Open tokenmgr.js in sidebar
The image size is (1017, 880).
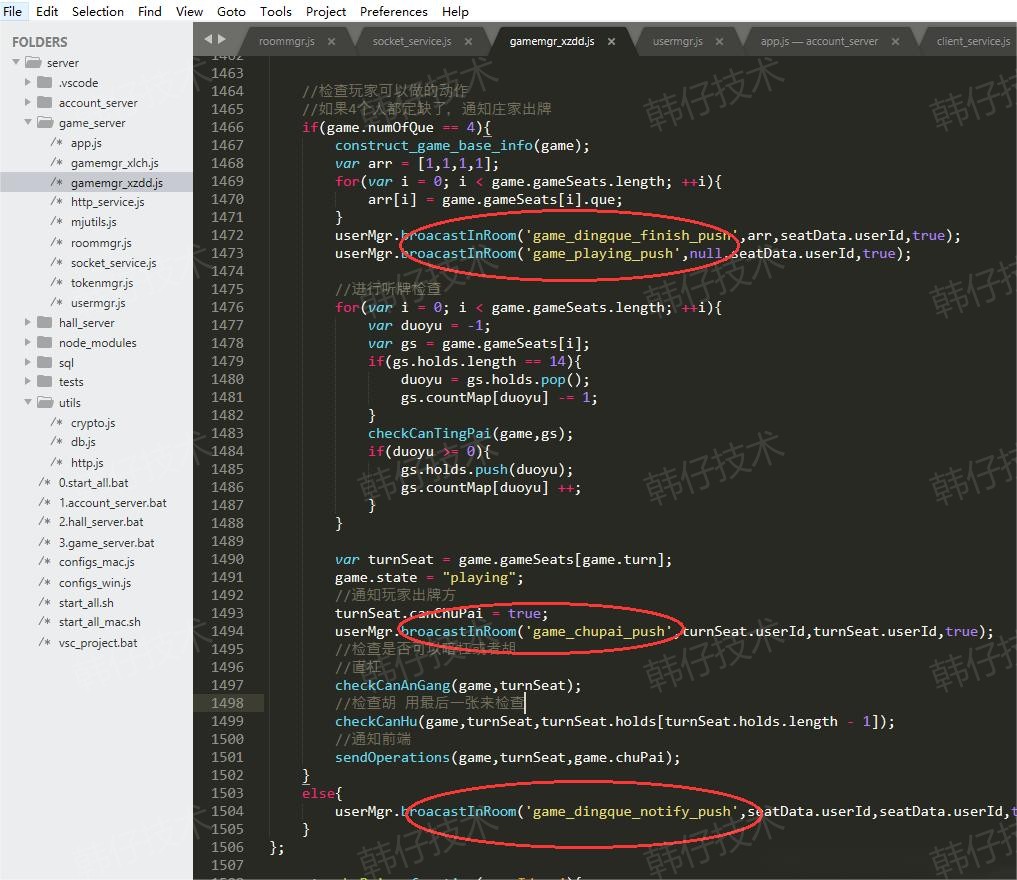pos(102,283)
